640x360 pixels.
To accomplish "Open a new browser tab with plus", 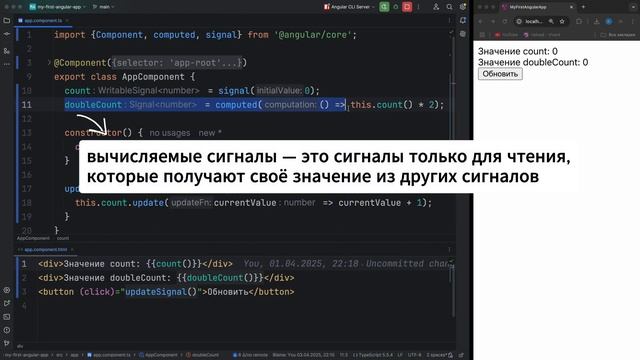I will [583, 7].
